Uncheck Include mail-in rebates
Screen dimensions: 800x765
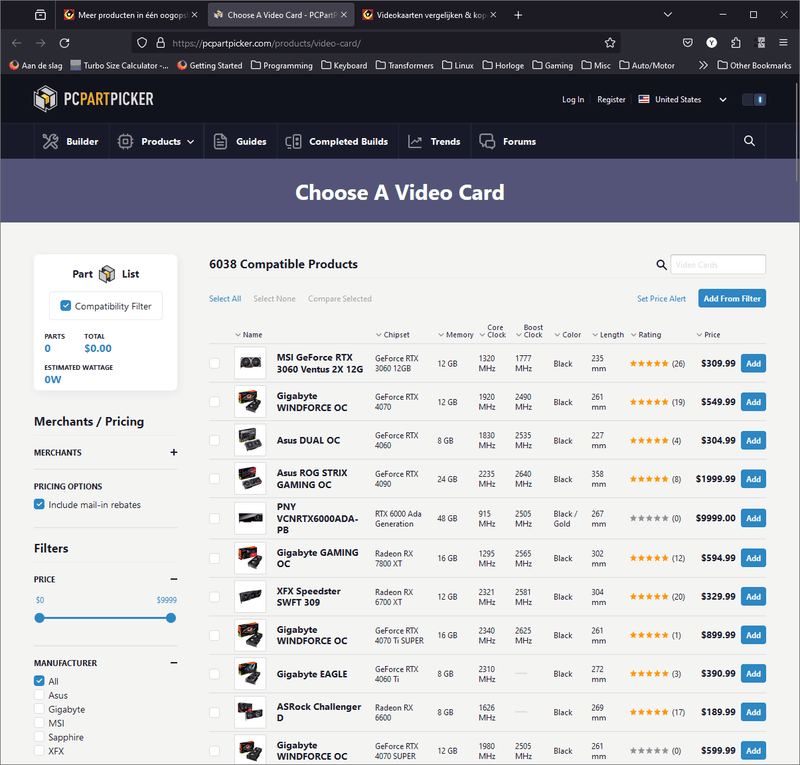coord(39,504)
